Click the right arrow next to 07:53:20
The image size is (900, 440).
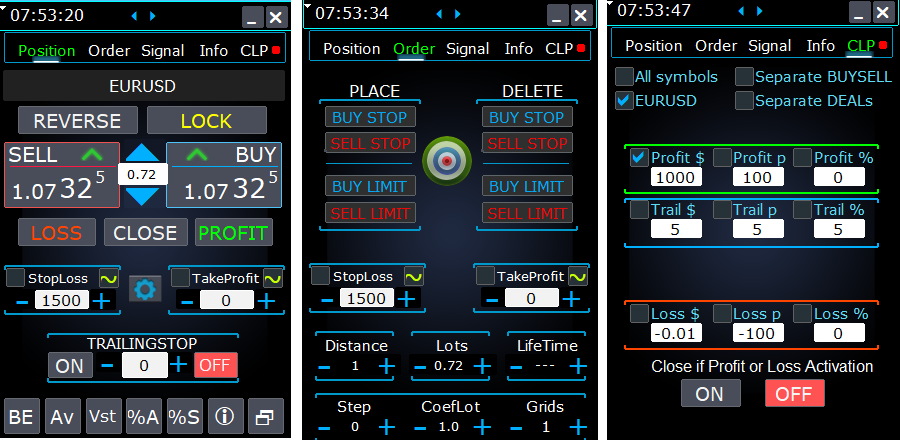[x=153, y=16]
